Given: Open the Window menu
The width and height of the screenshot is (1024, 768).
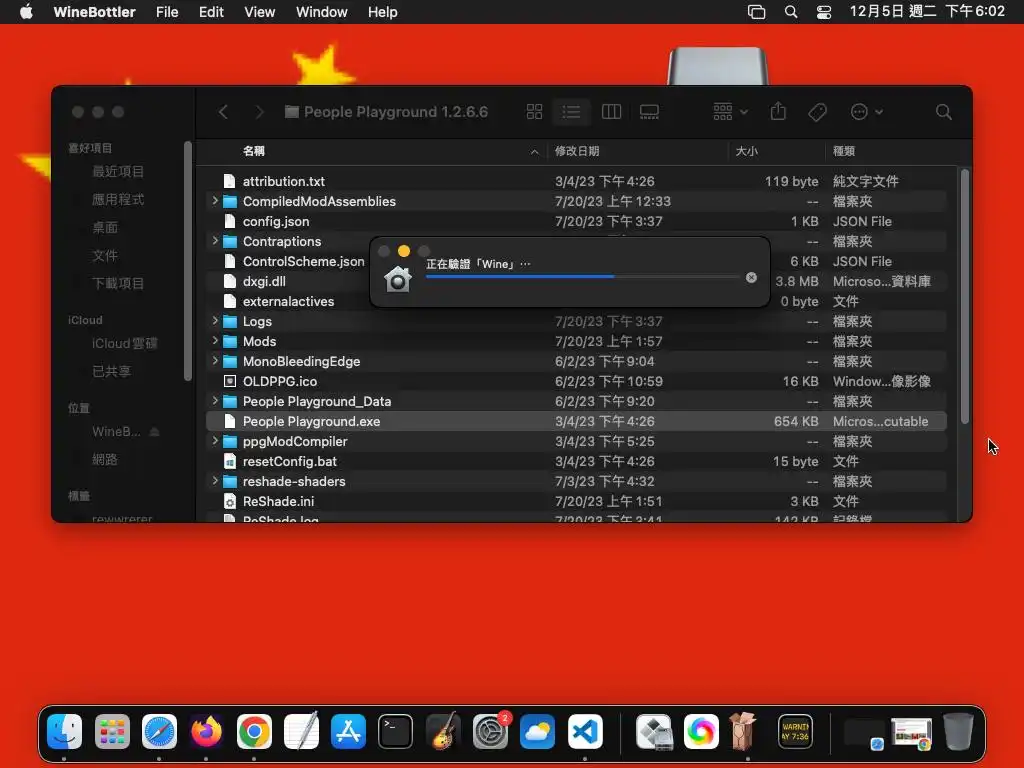Looking at the screenshot, I should (x=321, y=12).
